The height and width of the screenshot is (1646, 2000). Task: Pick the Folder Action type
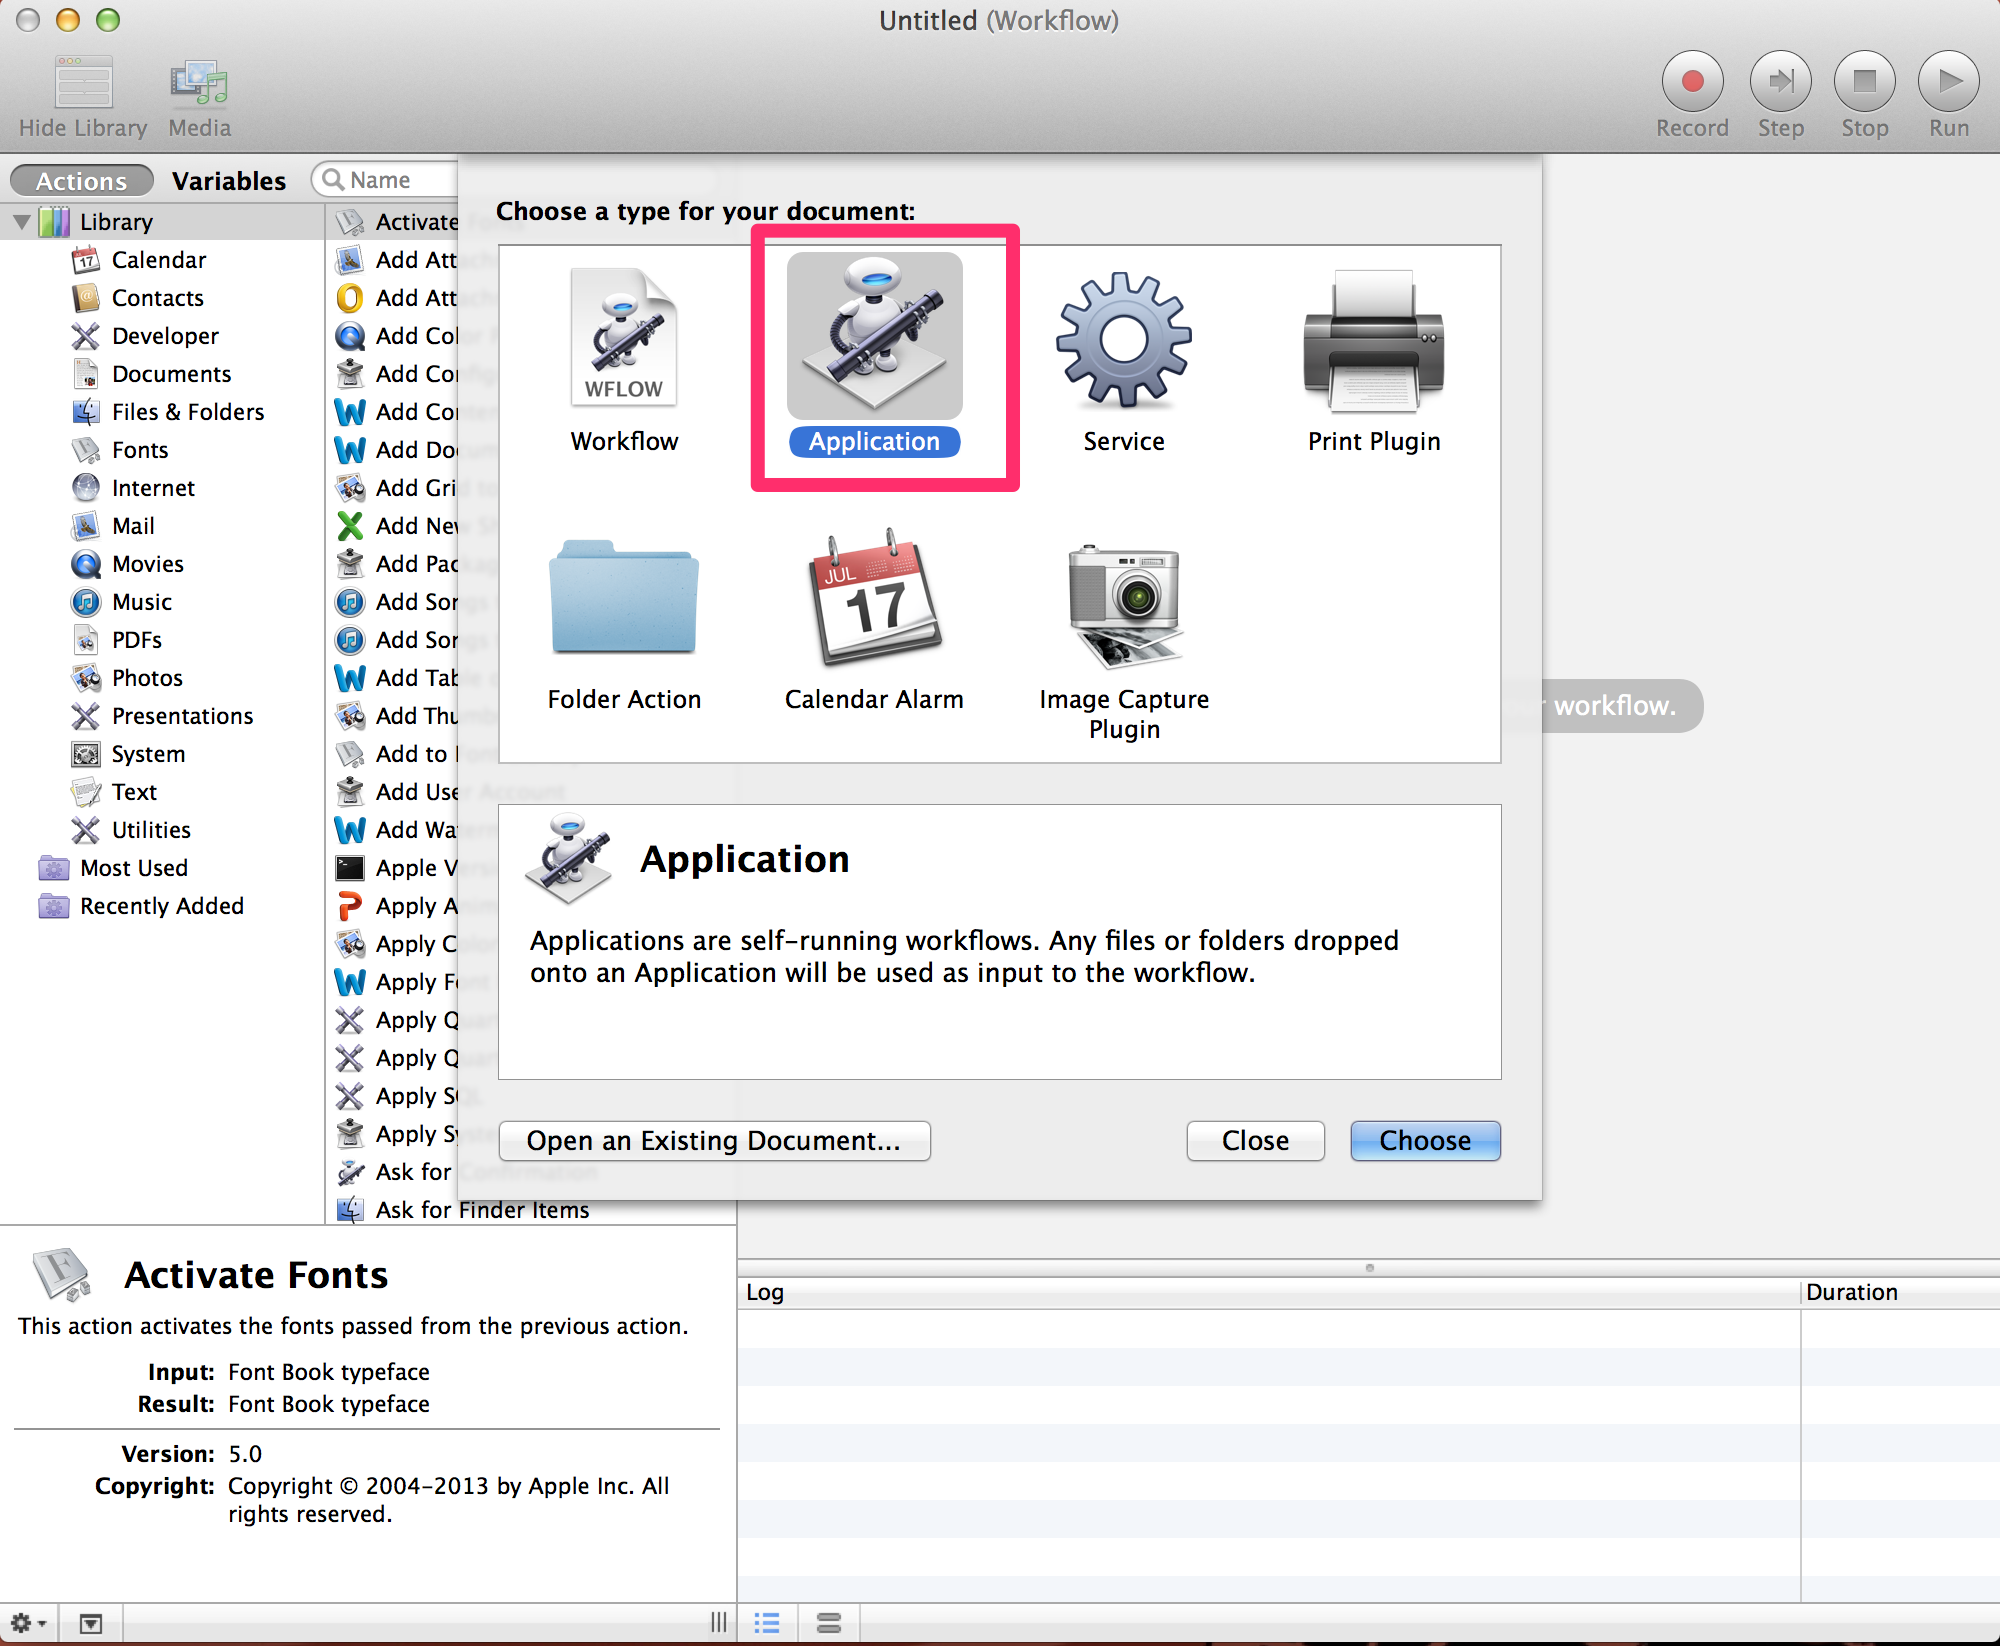624,598
